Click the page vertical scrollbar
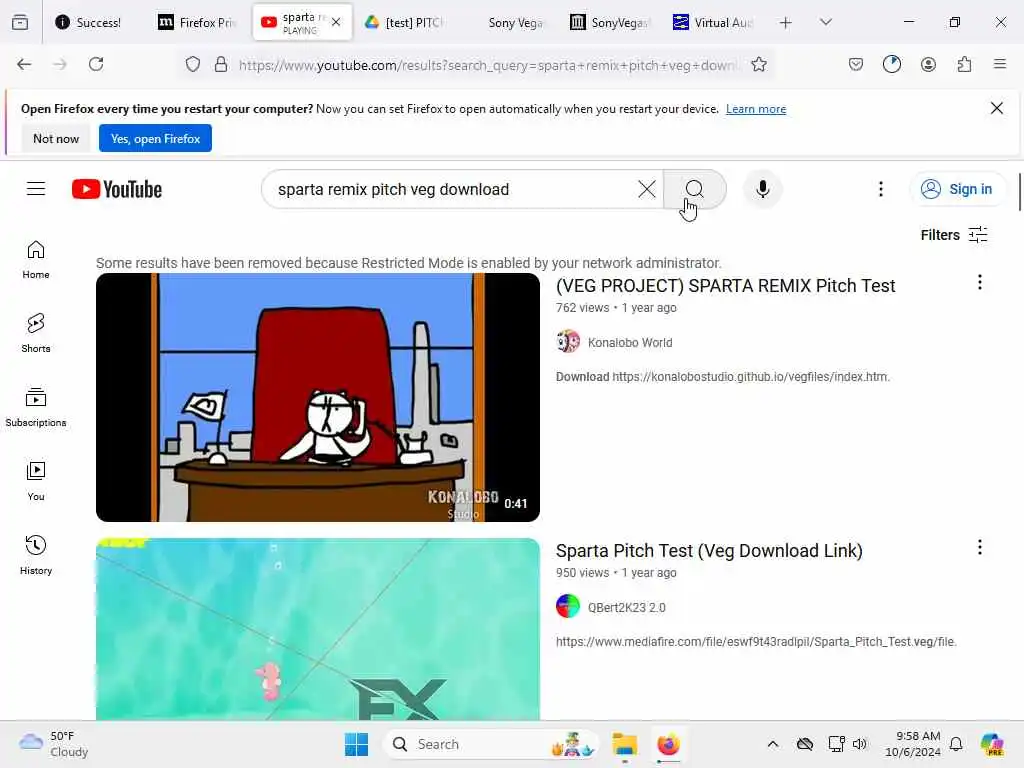This screenshot has height=768, width=1024. pos(1019,191)
